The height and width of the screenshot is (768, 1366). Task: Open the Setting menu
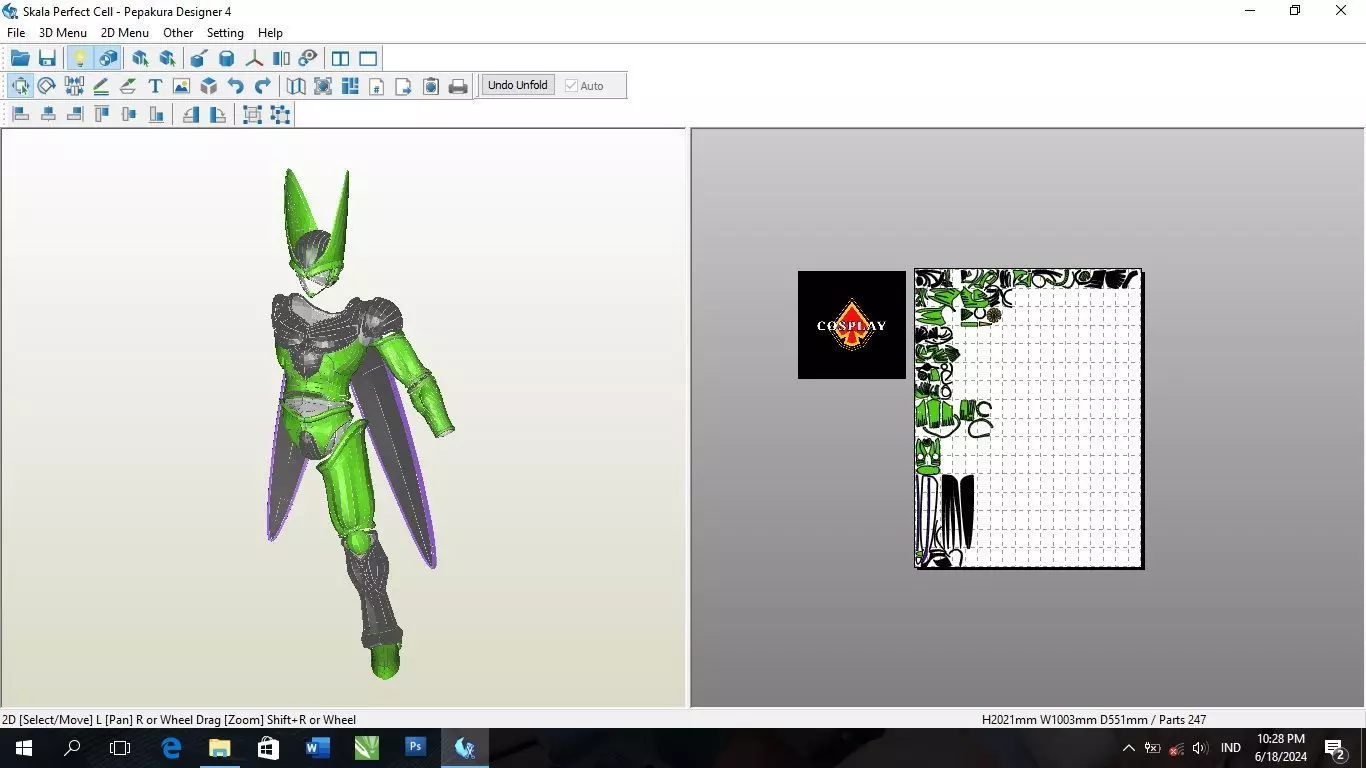point(225,33)
